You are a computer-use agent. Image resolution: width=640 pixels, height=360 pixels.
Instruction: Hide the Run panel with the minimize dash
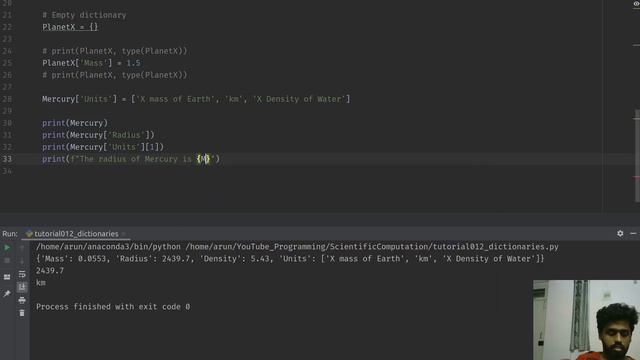tap(633, 233)
